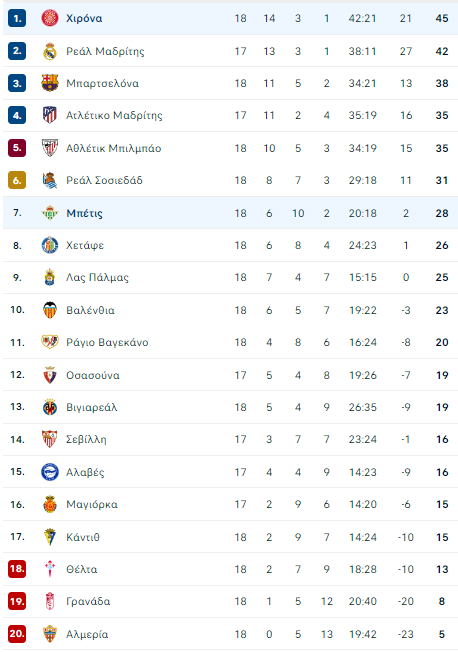
Task: Click the Αλμερία team name
Action: [87, 634]
